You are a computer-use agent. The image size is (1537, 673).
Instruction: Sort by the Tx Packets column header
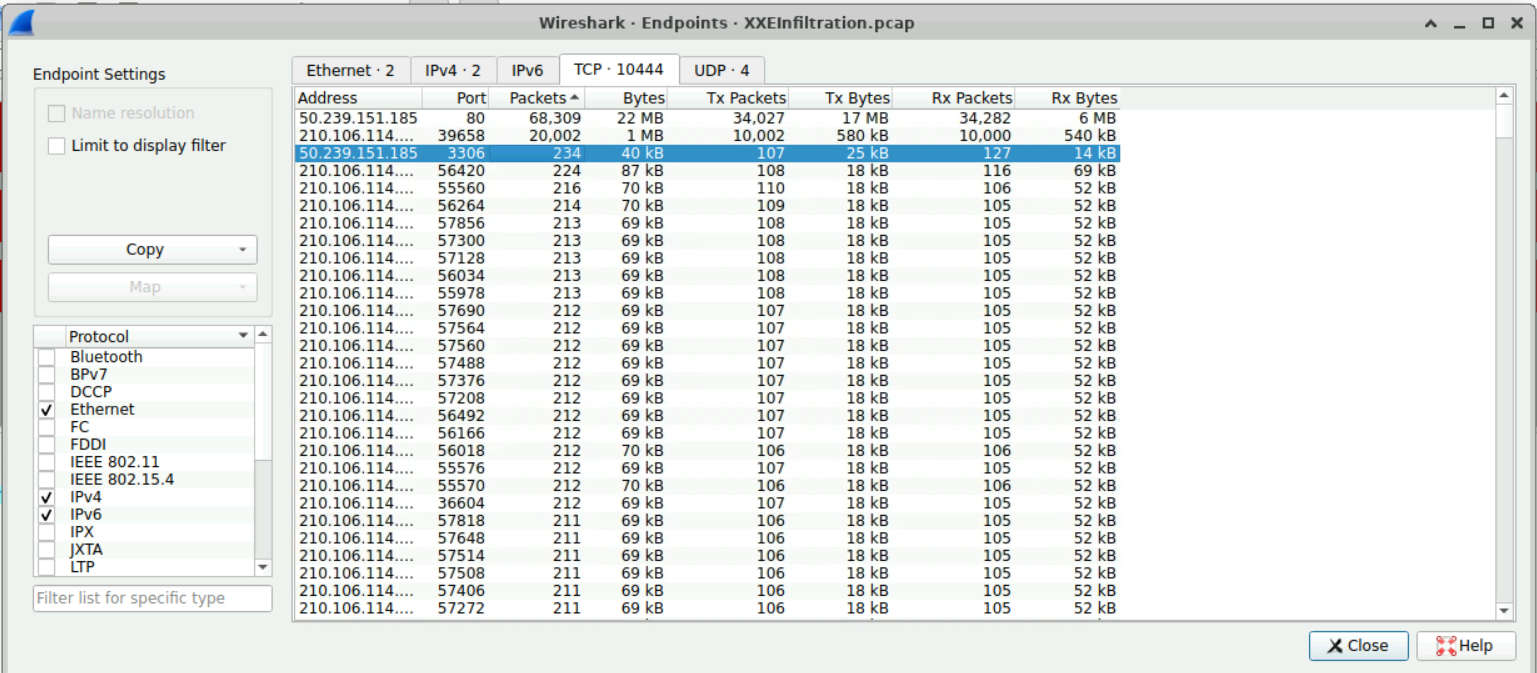point(728,98)
